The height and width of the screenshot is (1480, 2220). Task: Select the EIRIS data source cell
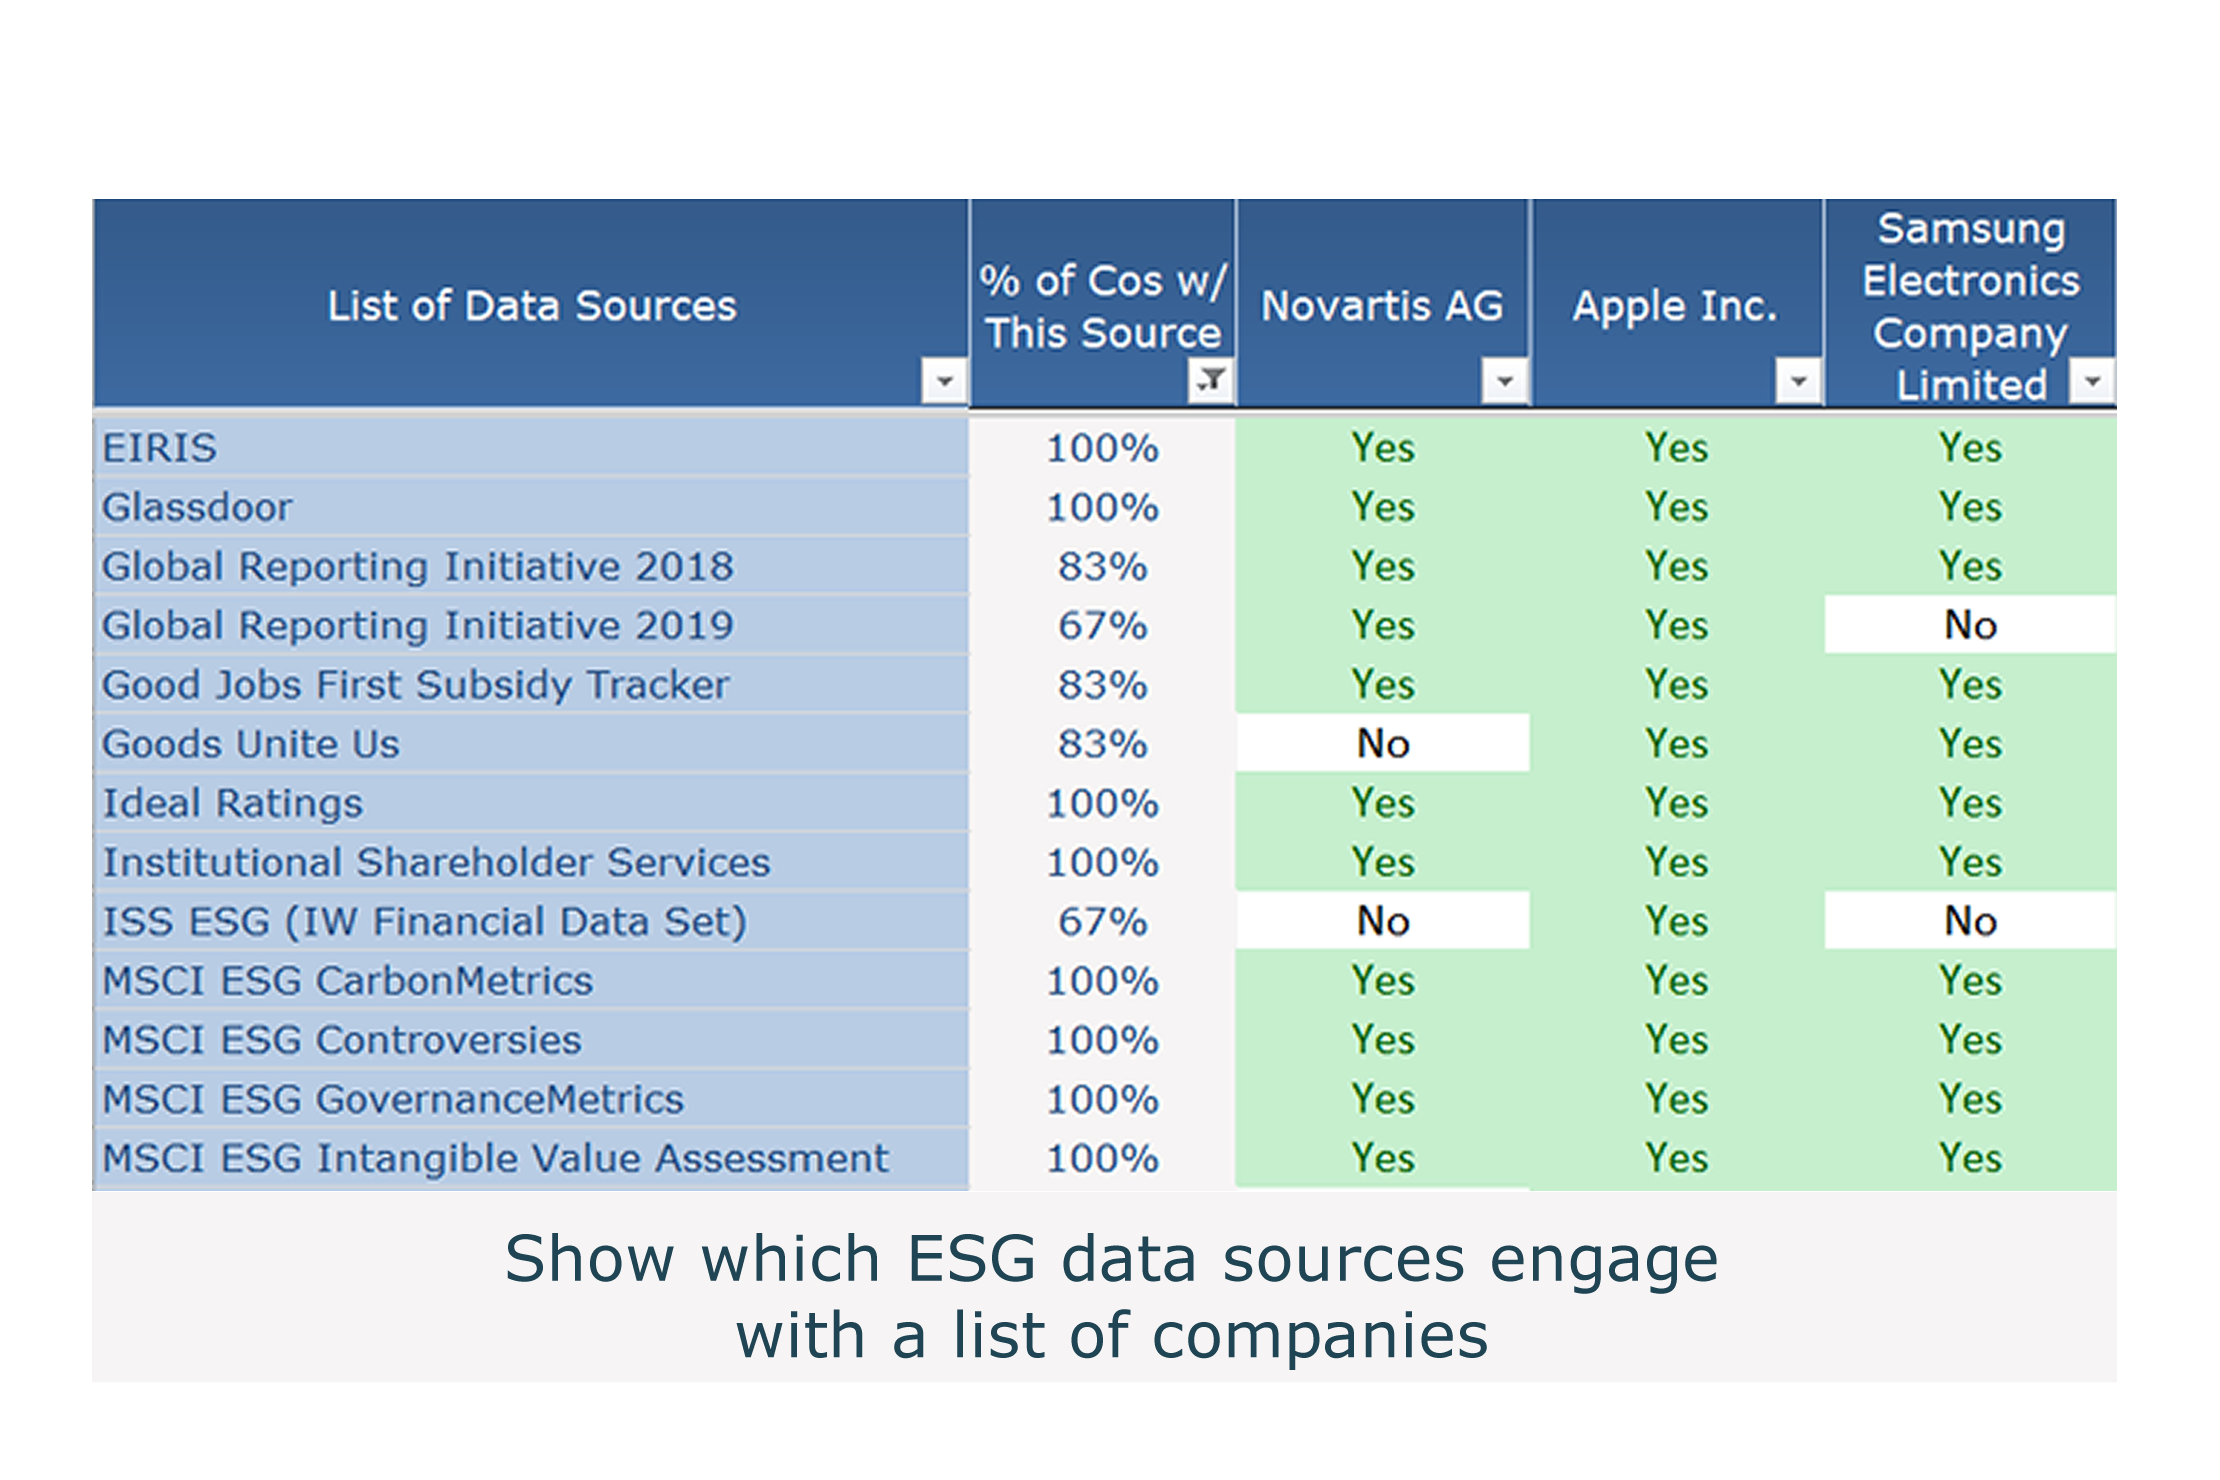coord(530,448)
